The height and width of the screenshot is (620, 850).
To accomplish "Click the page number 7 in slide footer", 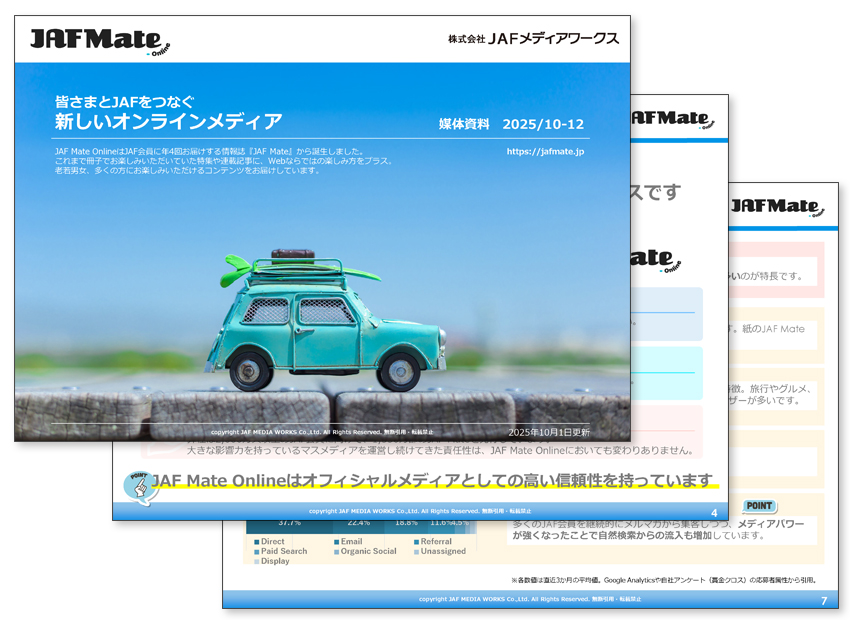I will [x=823, y=600].
